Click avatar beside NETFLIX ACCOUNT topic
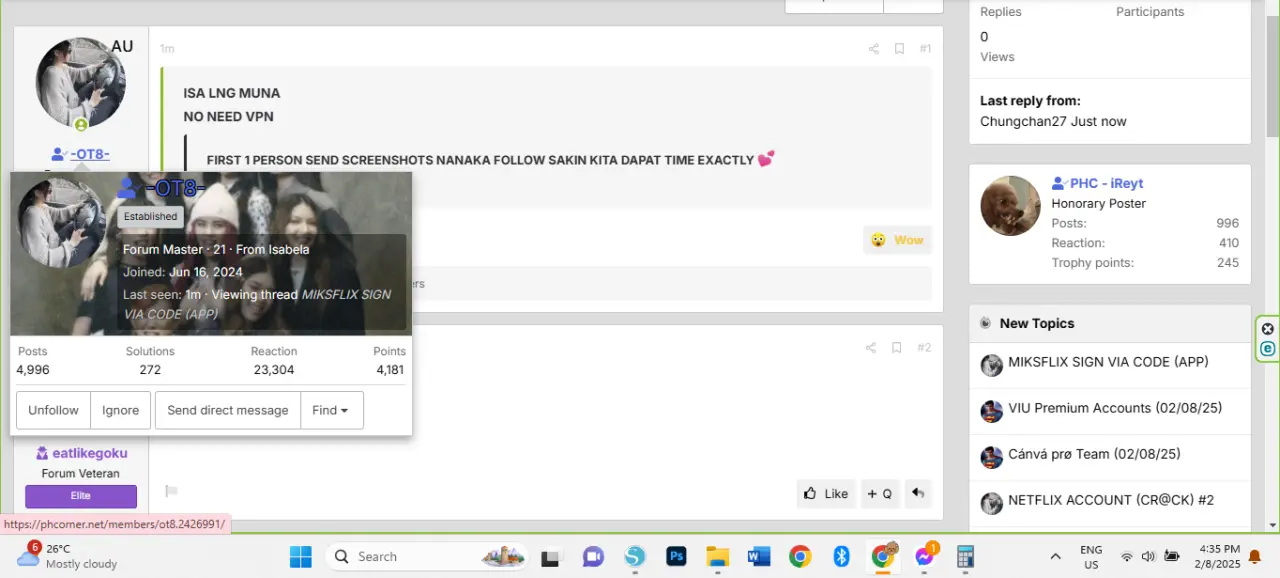Screen dimensions: 1280x578 991,503
